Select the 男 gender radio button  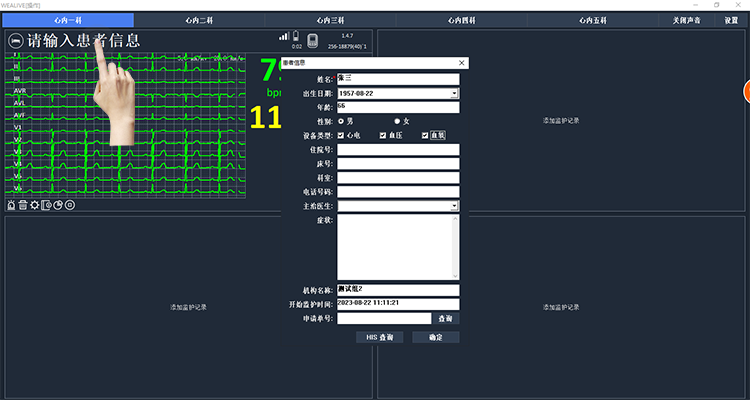point(342,121)
